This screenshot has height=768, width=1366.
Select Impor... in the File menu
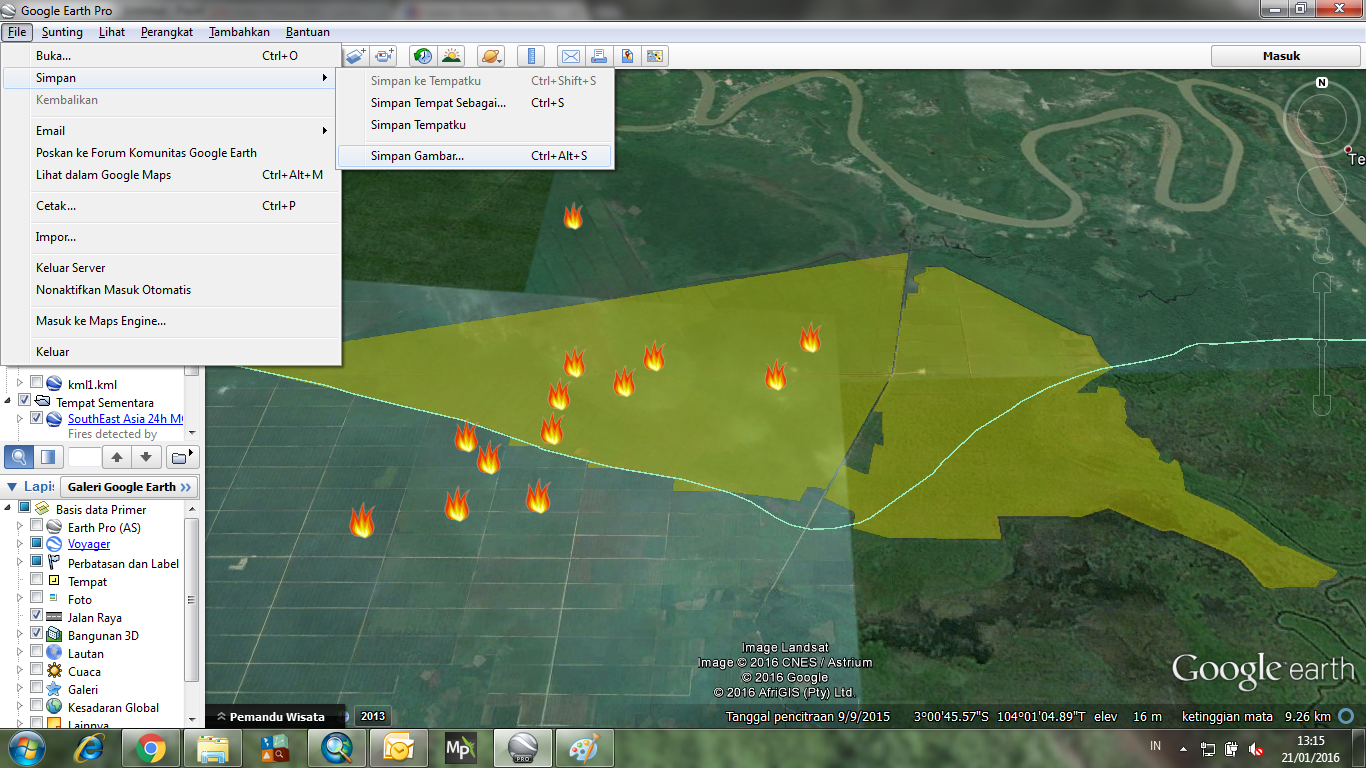pos(171,237)
